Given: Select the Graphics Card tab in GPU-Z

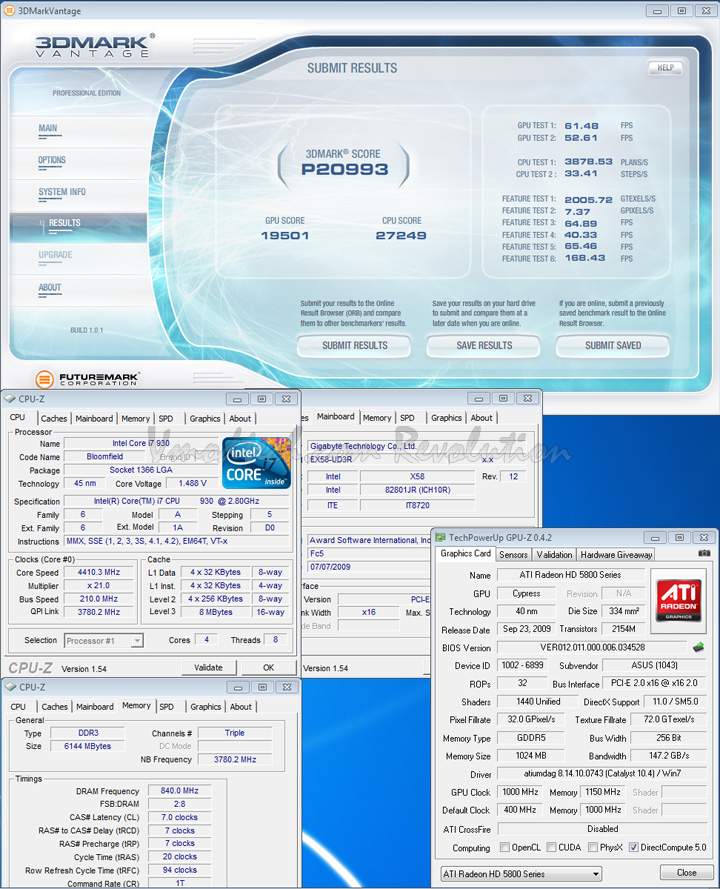Looking at the screenshot, I should pyautogui.click(x=465, y=553).
